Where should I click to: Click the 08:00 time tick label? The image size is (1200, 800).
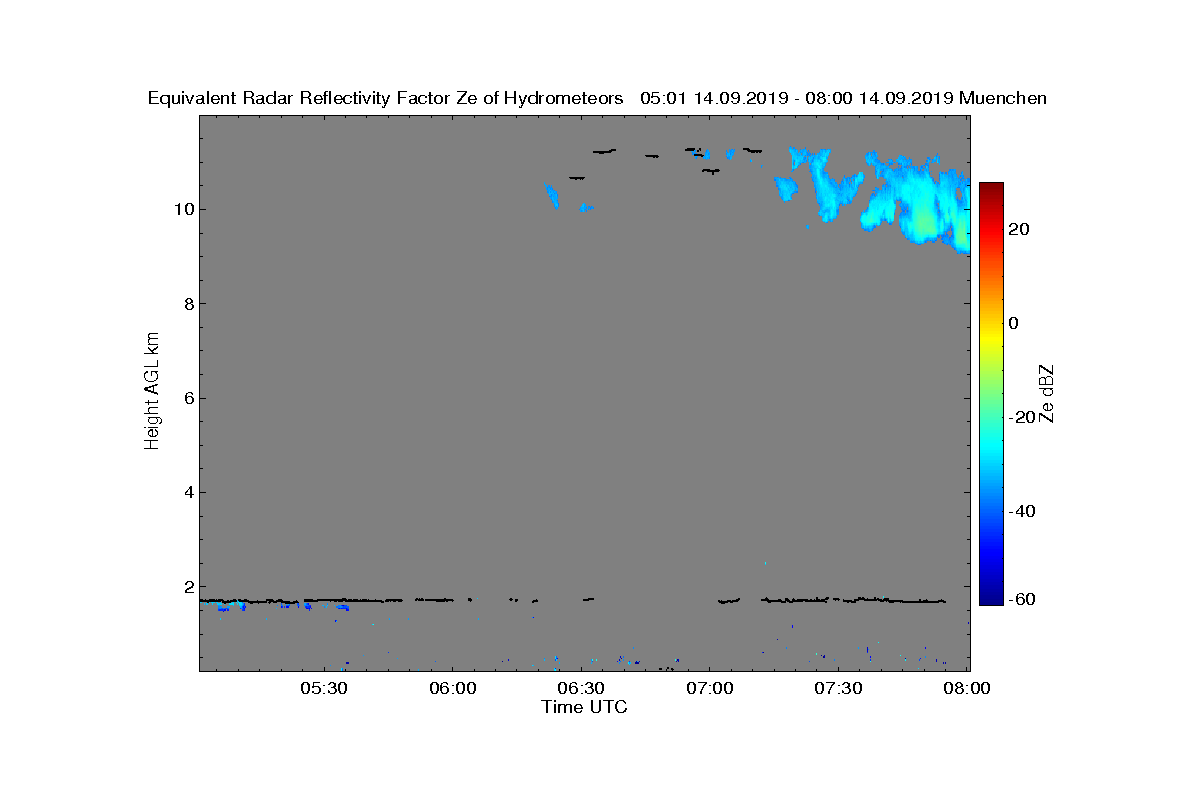[x=968, y=689]
